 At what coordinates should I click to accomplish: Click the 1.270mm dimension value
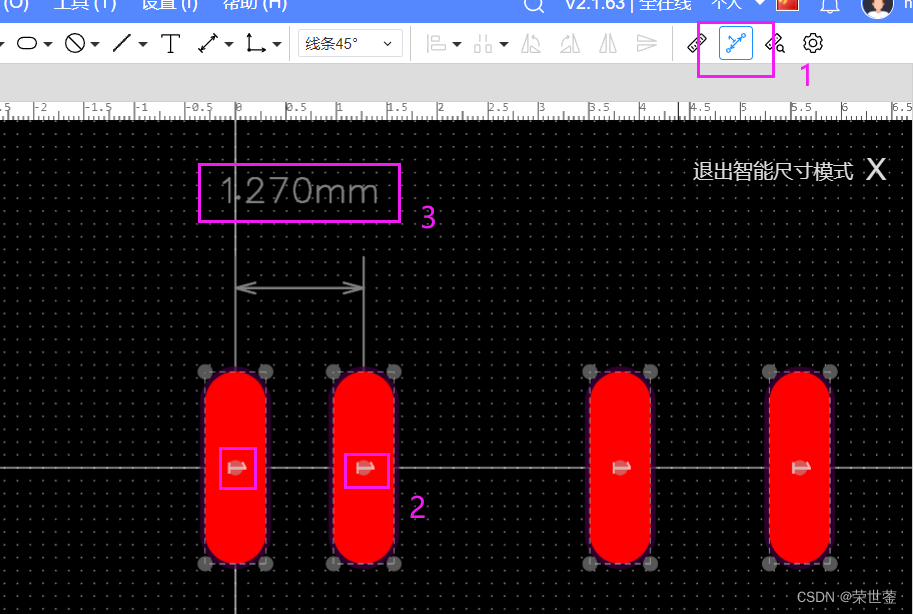pos(299,192)
